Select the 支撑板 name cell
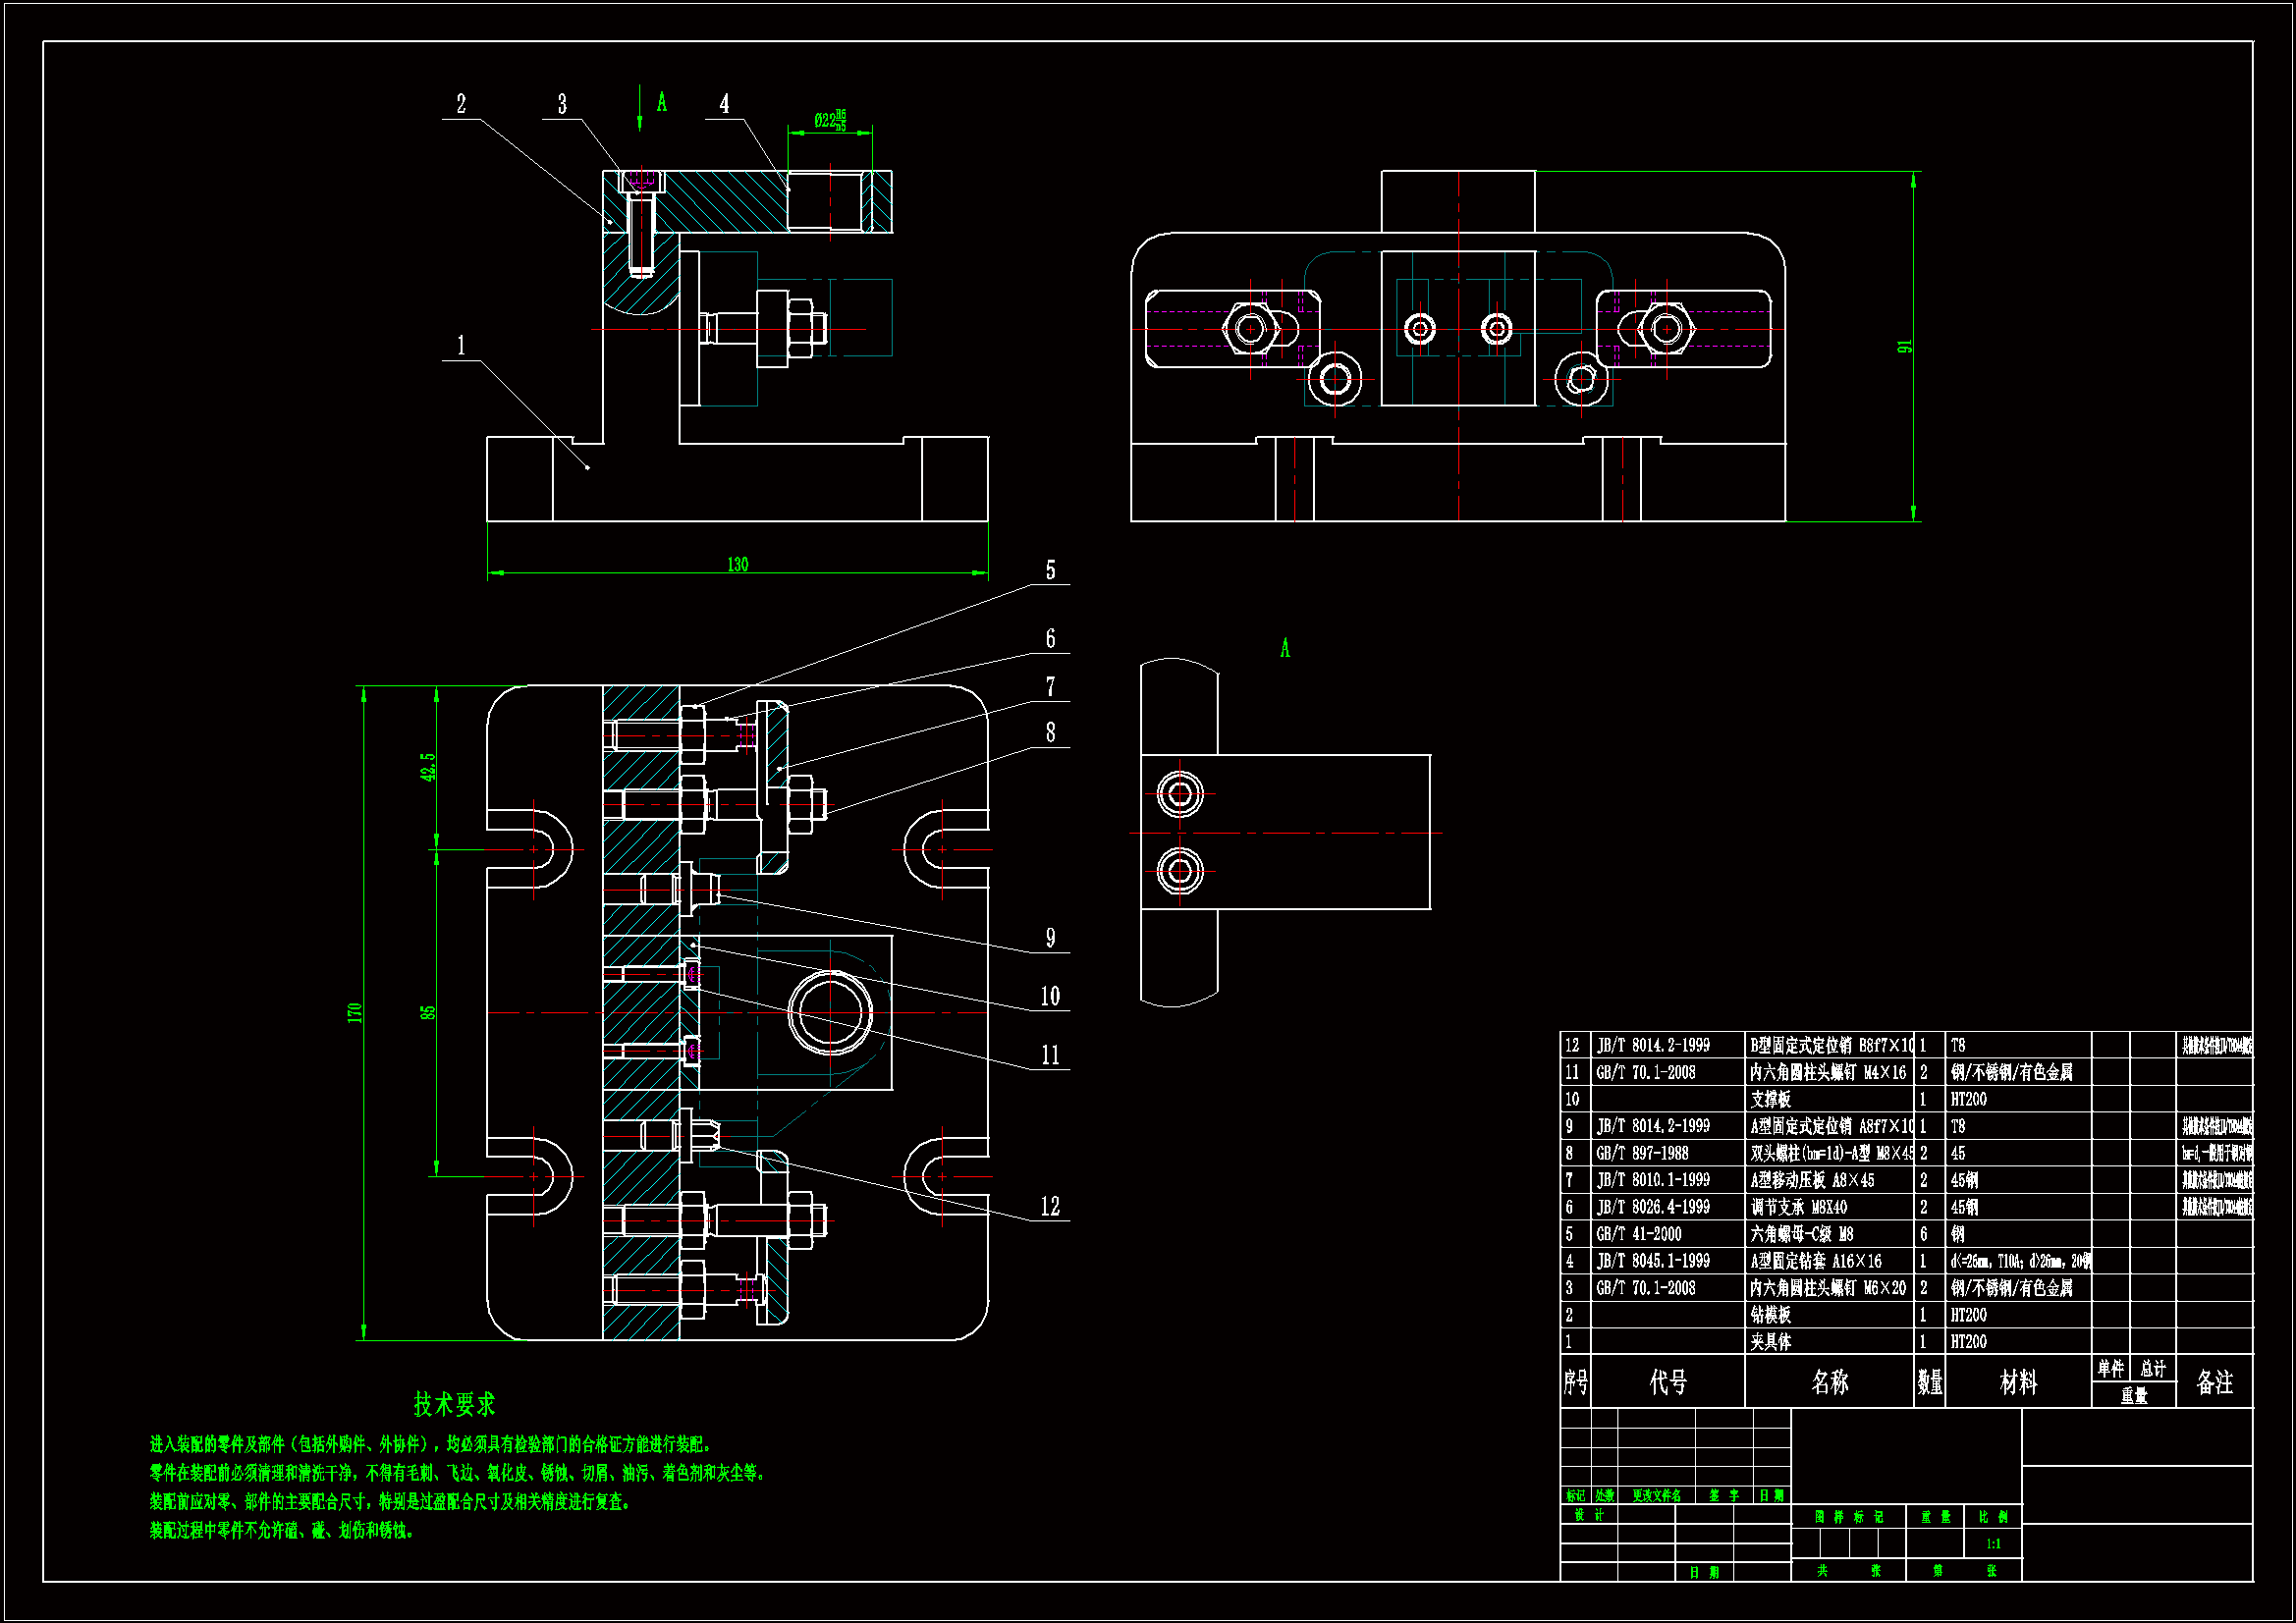The image size is (2296, 1623). 1770,1099
